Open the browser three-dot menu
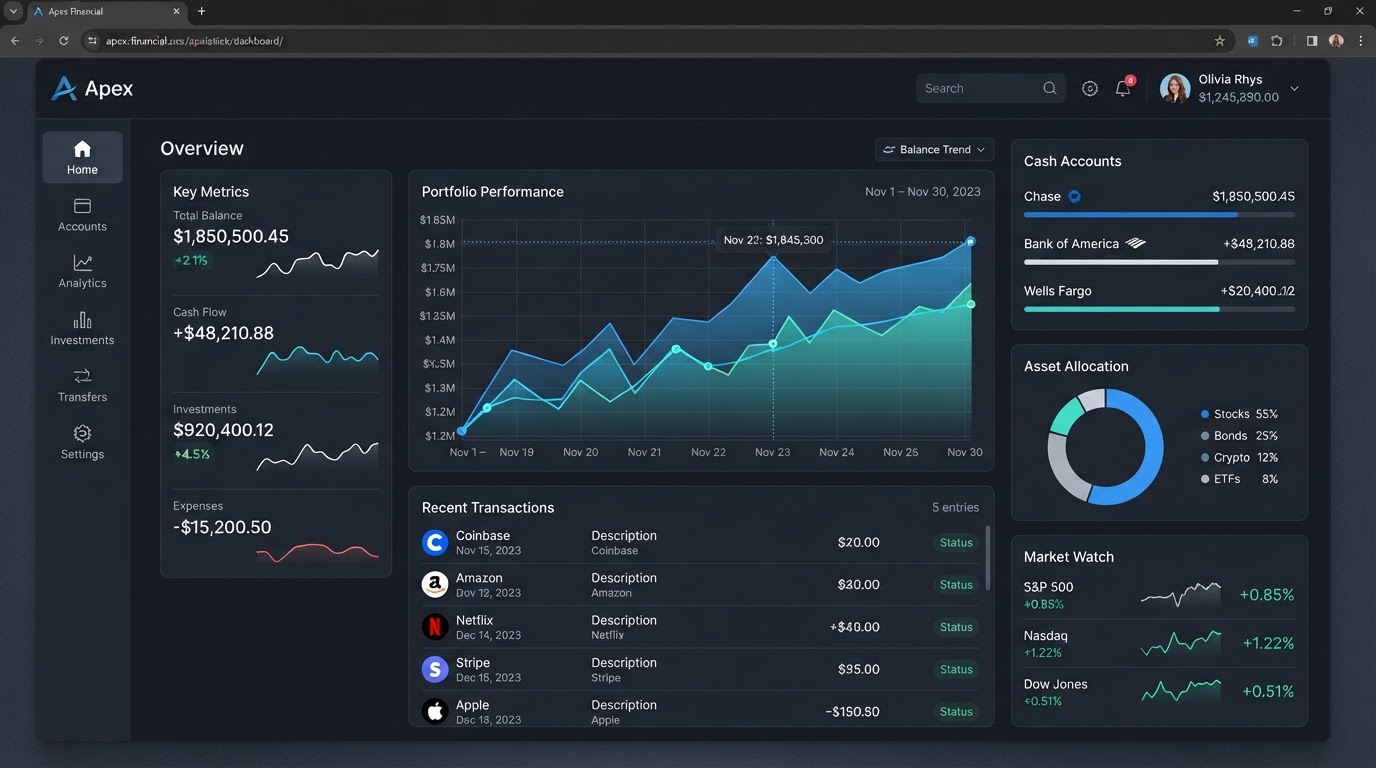The image size is (1376, 768). pos(1361,41)
